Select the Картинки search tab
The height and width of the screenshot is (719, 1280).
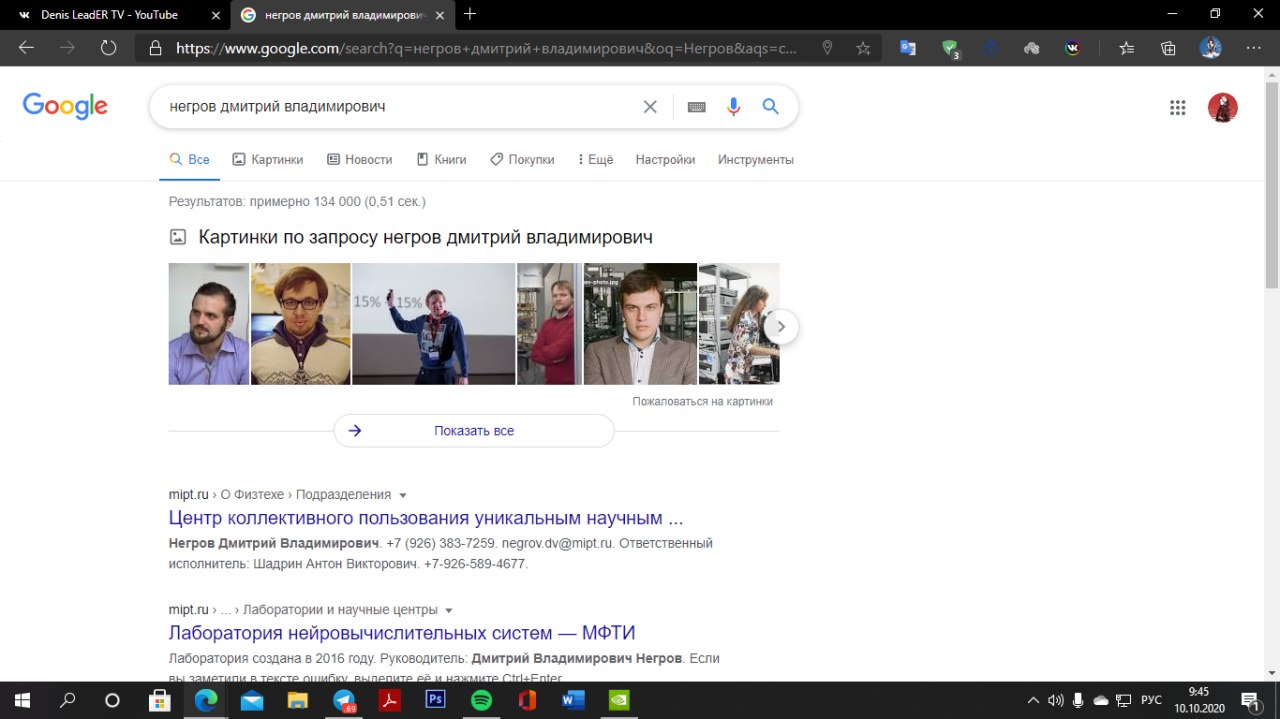coord(268,159)
